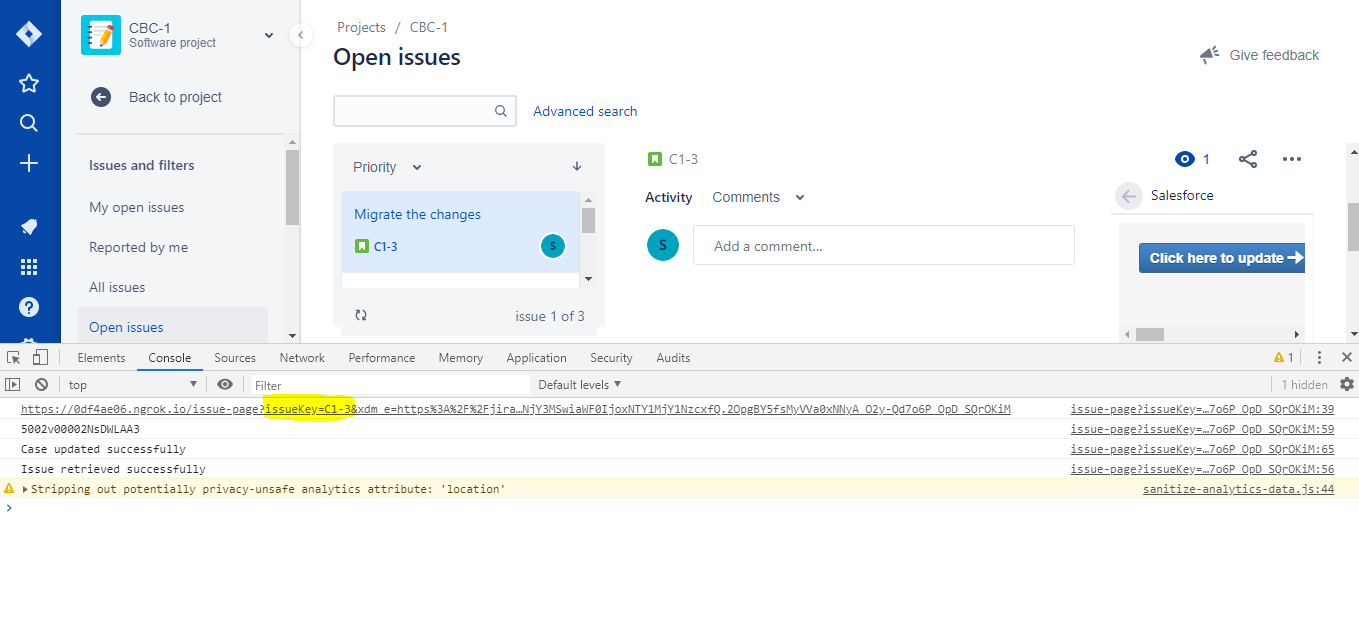Open the Advanced search link
This screenshot has width=1359, height=619.
pyautogui.click(x=585, y=111)
